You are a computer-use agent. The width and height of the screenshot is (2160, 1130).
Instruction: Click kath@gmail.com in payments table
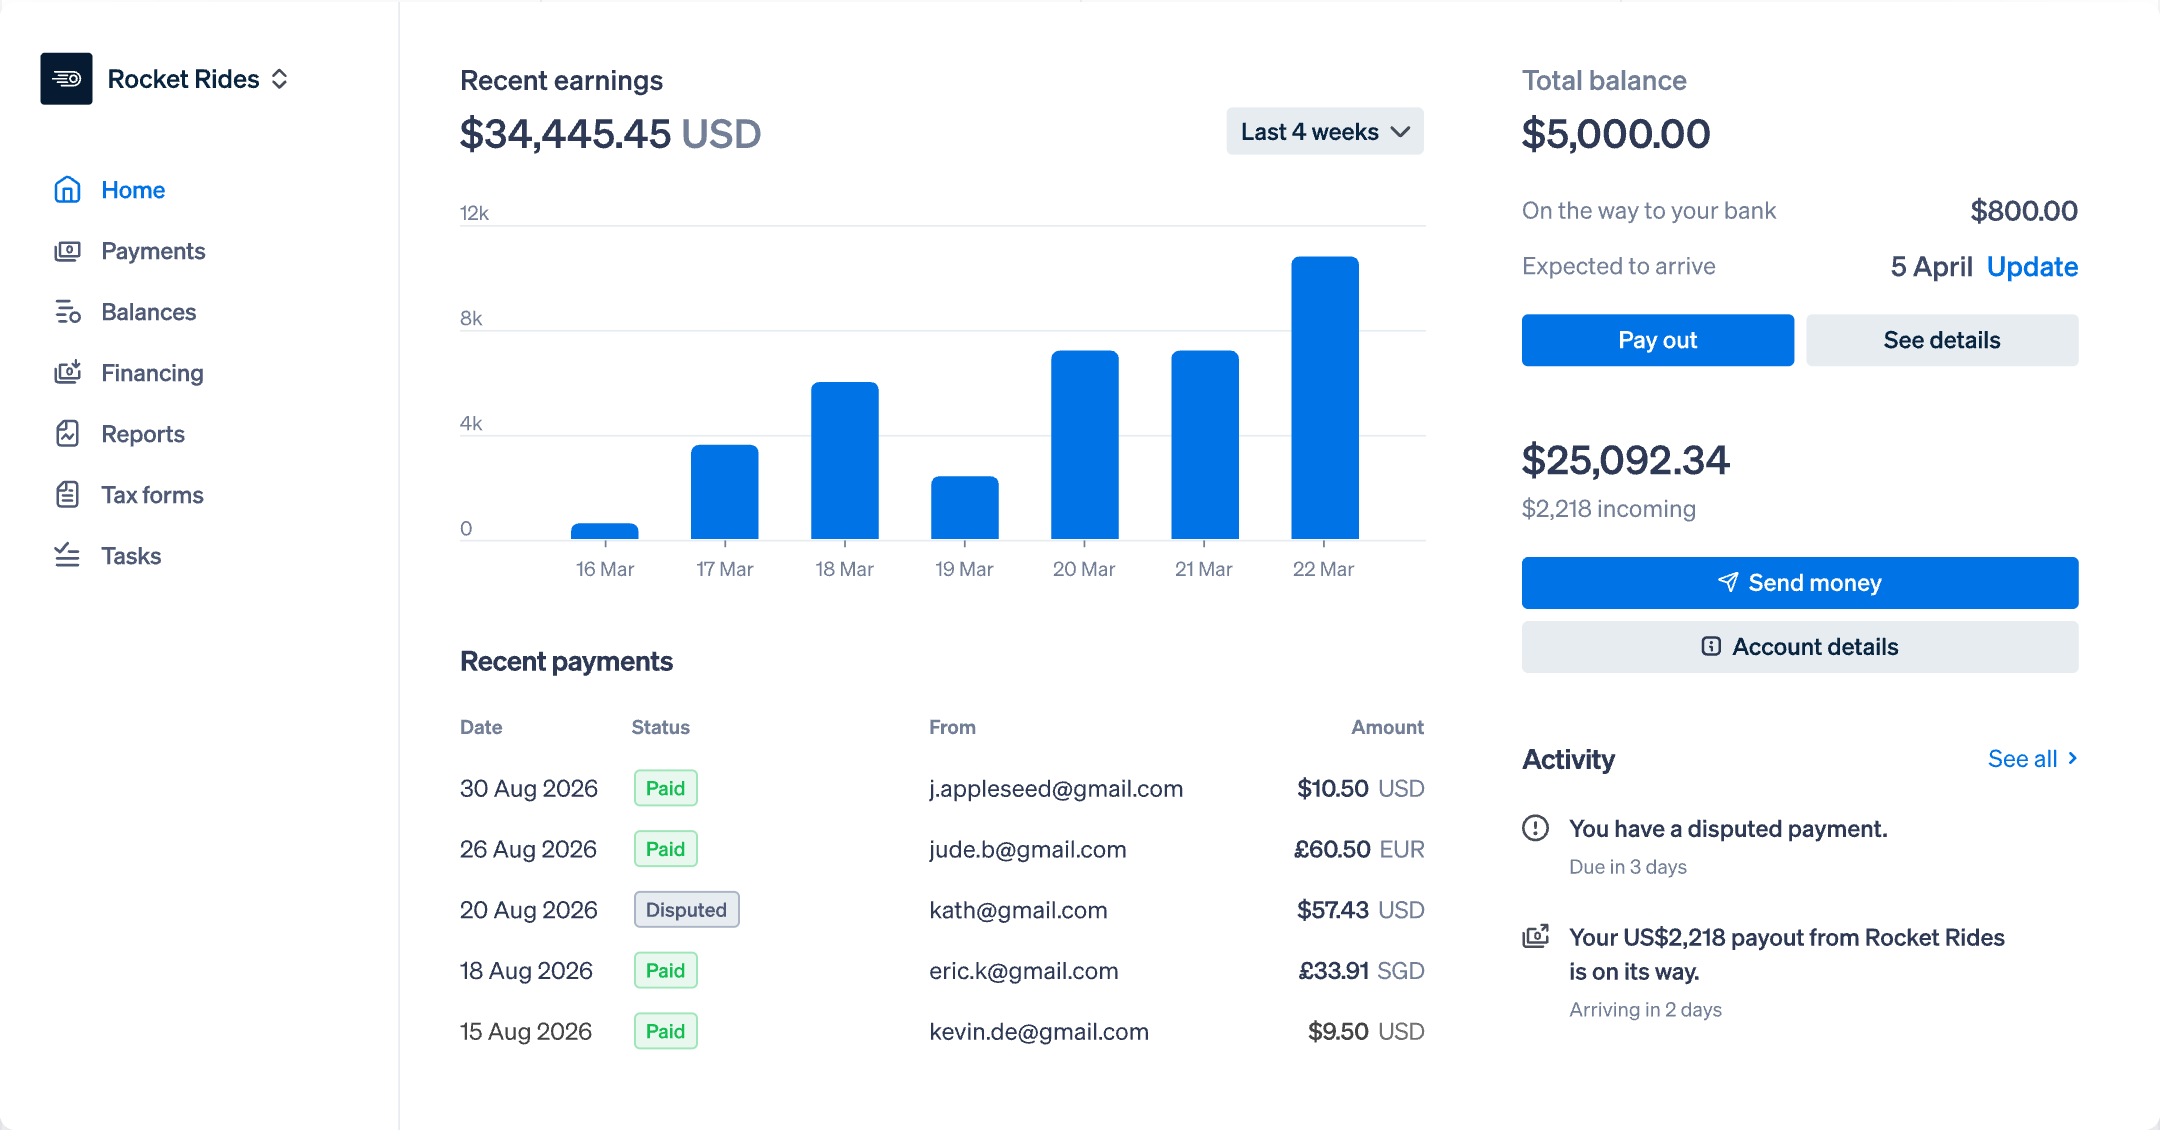pos(1018,910)
